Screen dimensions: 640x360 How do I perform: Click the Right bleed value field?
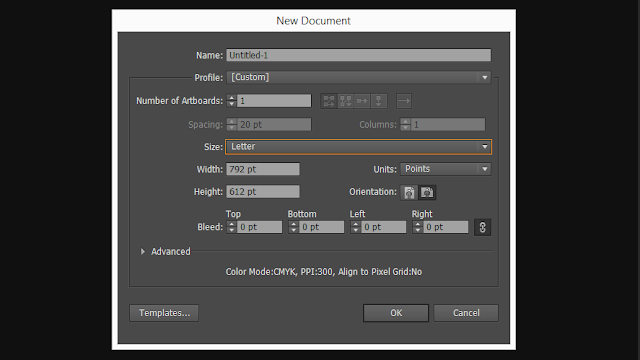click(446, 227)
